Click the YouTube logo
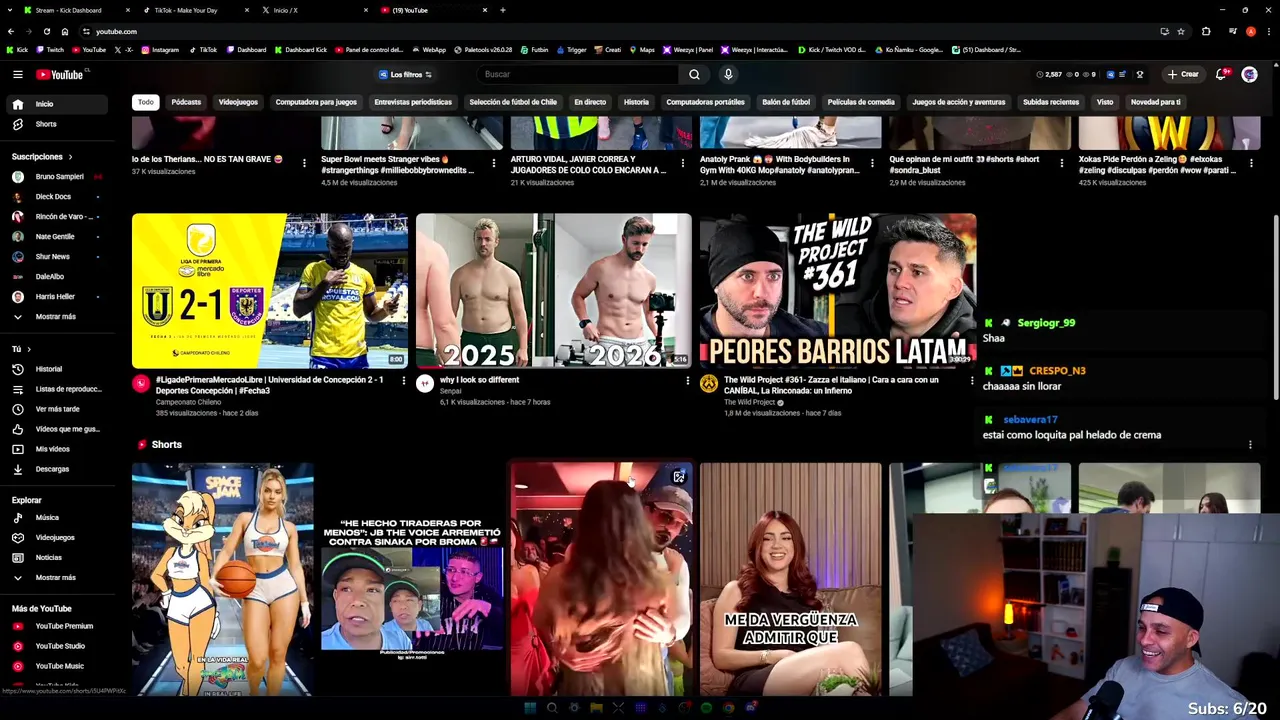This screenshot has width=1280, height=720. click(61, 74)
